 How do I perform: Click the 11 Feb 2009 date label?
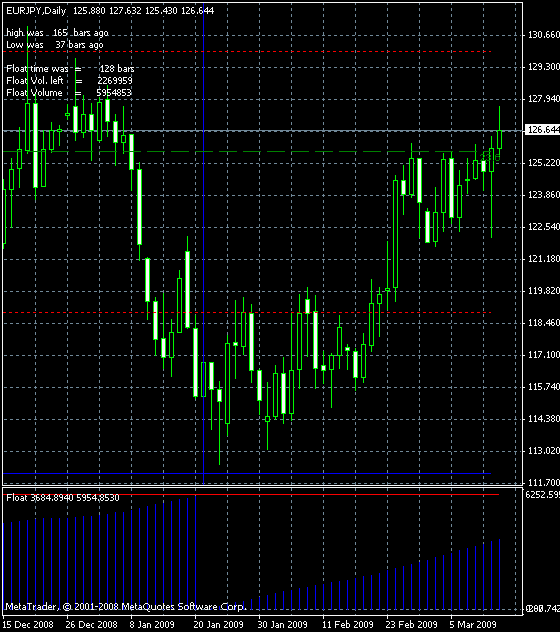pyautogui.click(x=347, y=625)
